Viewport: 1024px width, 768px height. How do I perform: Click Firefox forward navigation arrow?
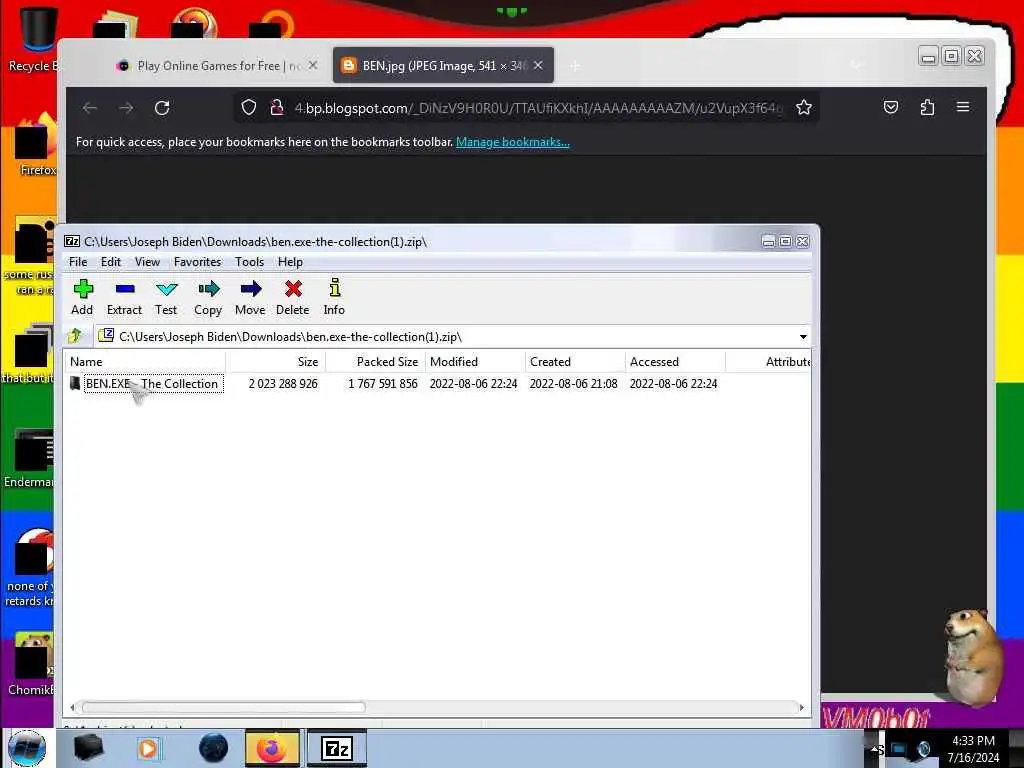tap(126, 108)
